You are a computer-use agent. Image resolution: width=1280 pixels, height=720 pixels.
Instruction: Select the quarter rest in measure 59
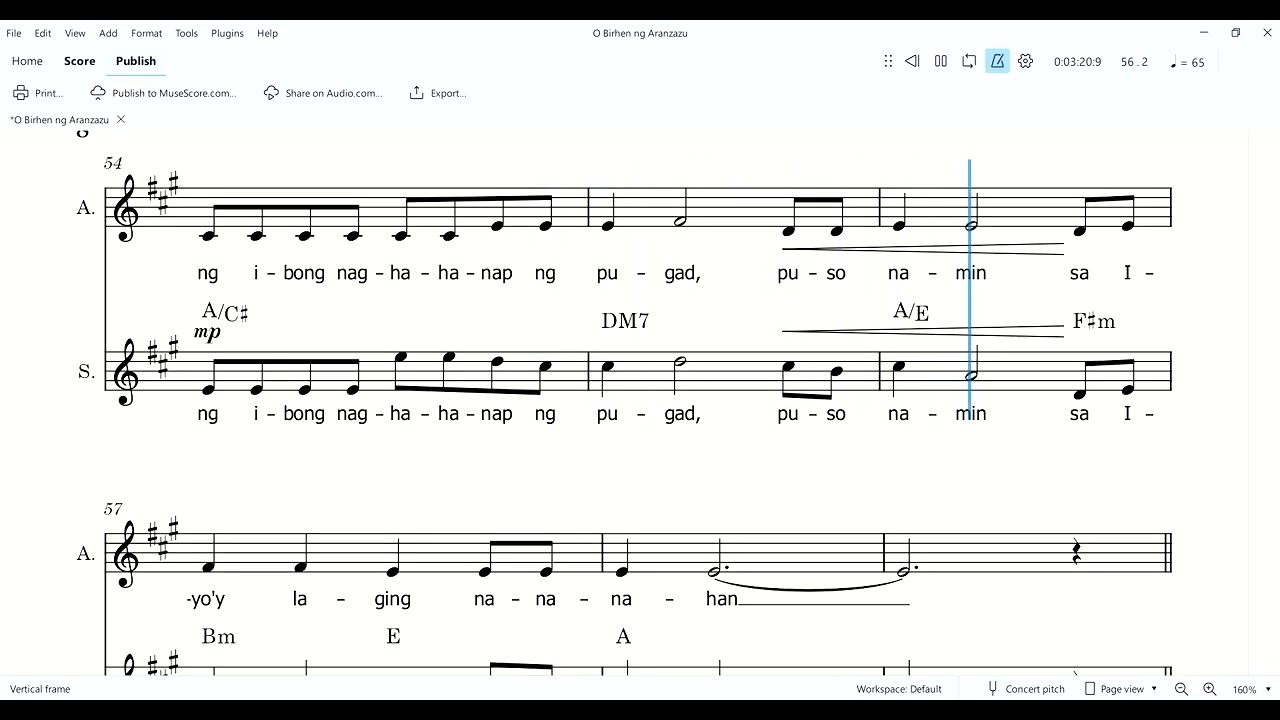[x=1076, y=553]
